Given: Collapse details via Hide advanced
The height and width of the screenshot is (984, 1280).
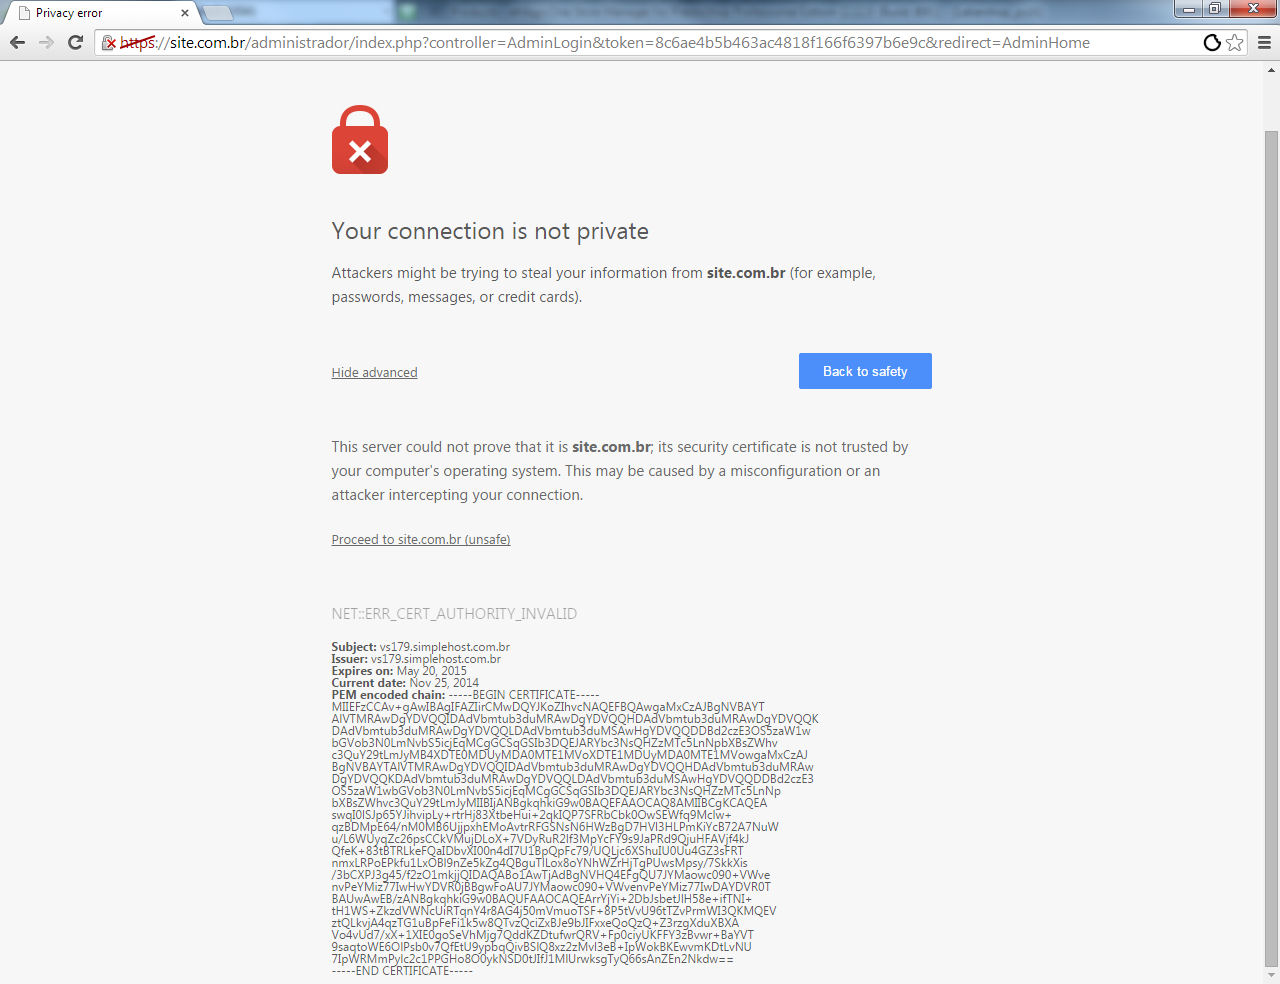Looking at the screenshot, I should (374, 372).
